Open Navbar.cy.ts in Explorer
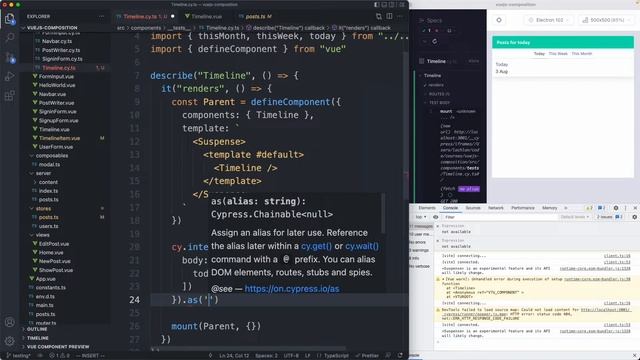The image size is (640, 360). click(57, 41)
